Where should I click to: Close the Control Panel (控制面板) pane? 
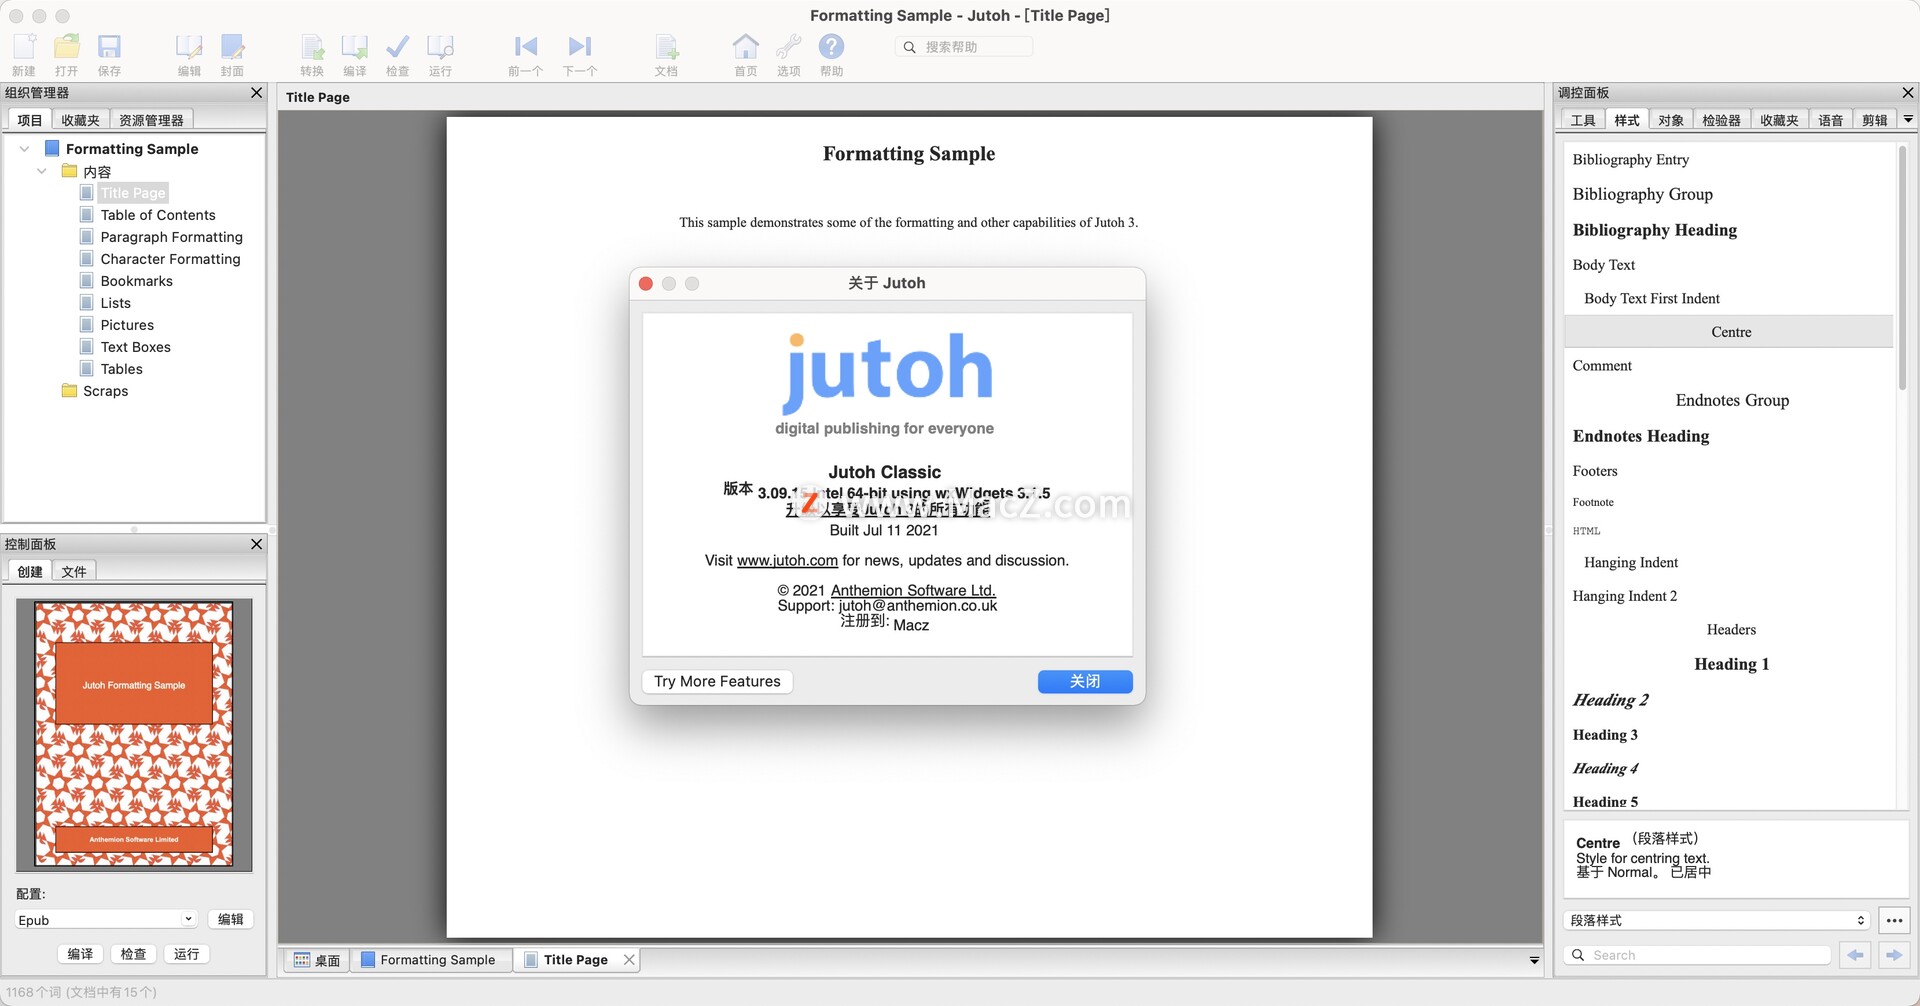point(256,544)
